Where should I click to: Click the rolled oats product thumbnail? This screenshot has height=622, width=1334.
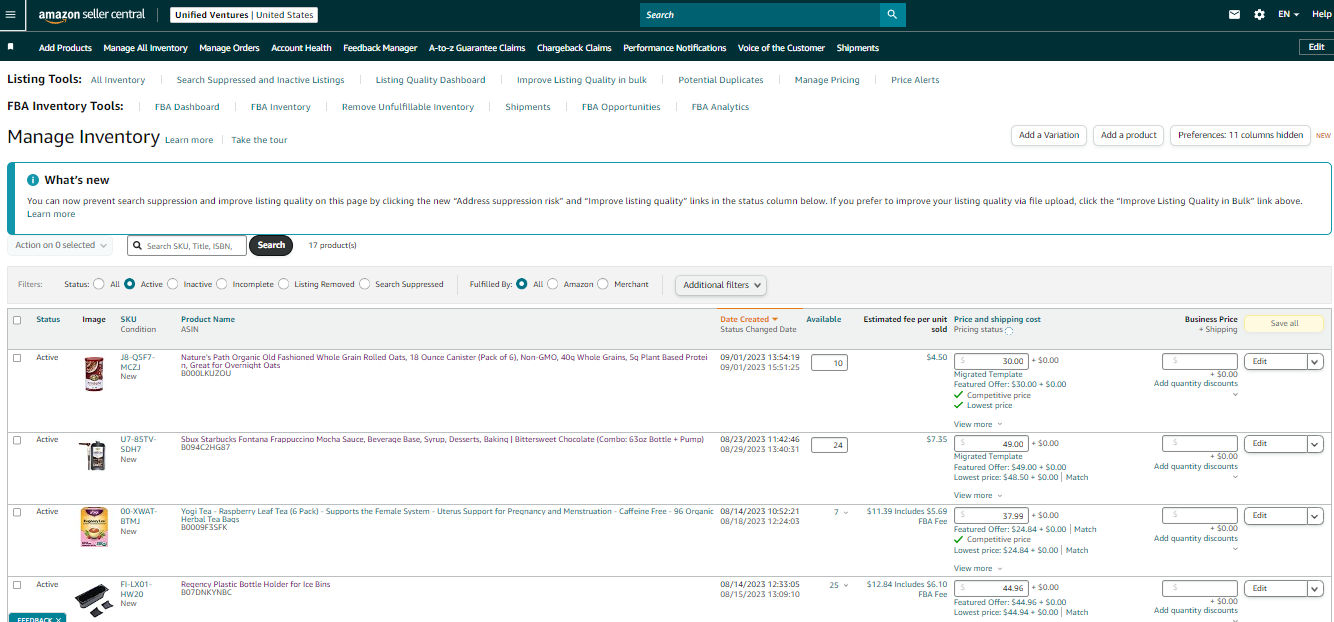point(95,374)
